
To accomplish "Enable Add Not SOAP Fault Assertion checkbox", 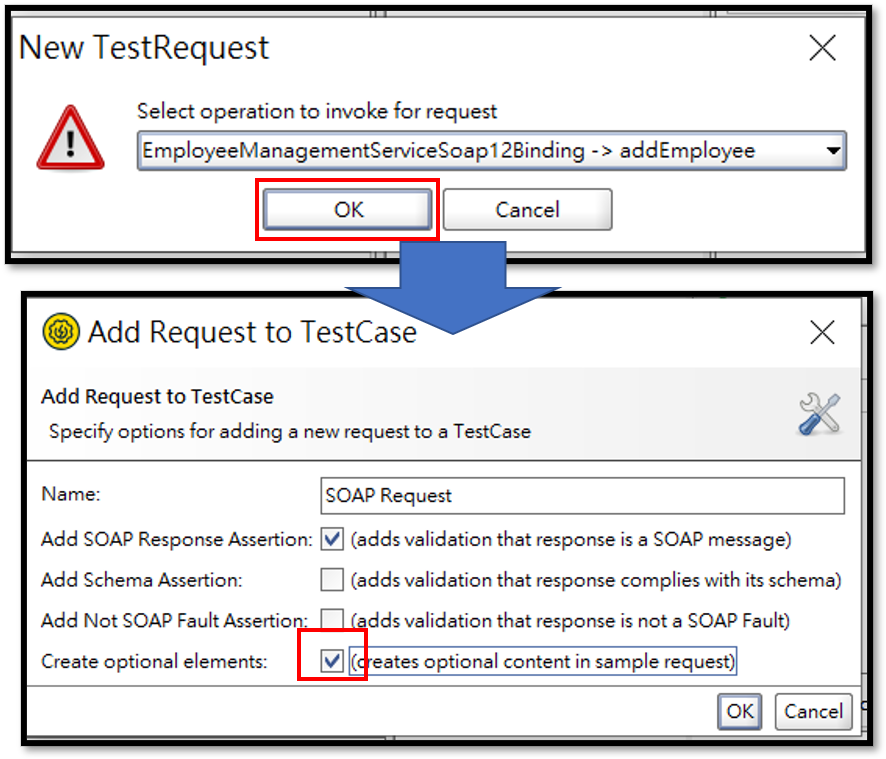I will click(x=332, y=620).
